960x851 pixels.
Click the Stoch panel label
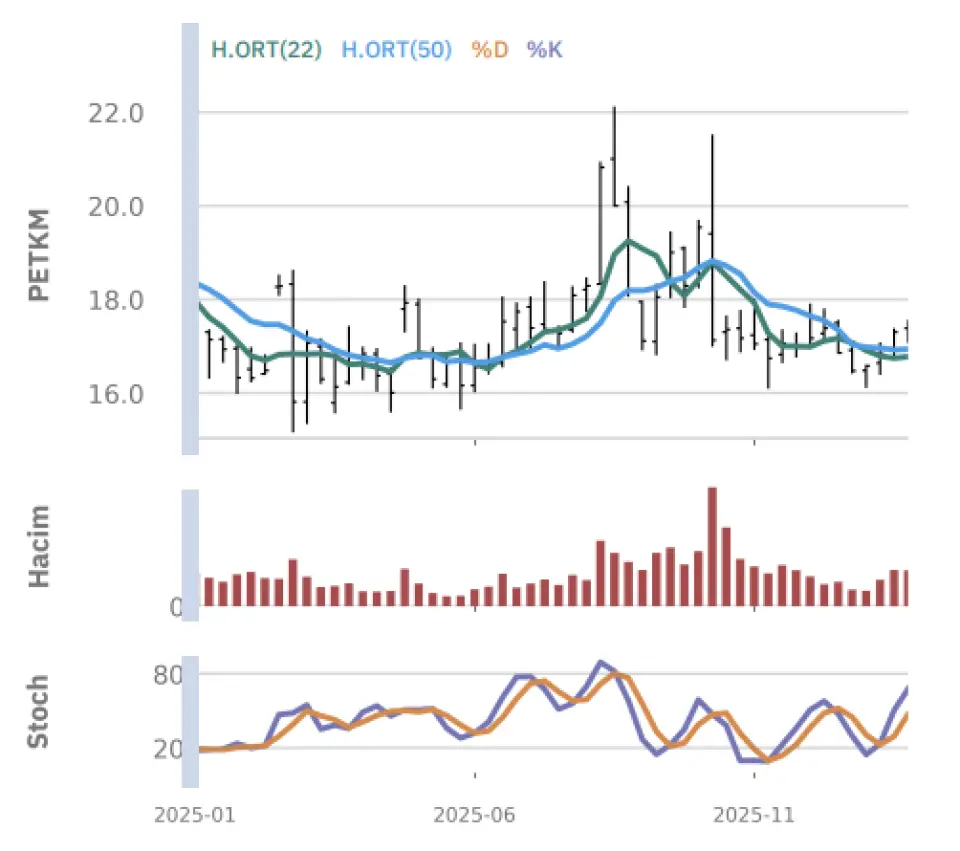(39, 712)
